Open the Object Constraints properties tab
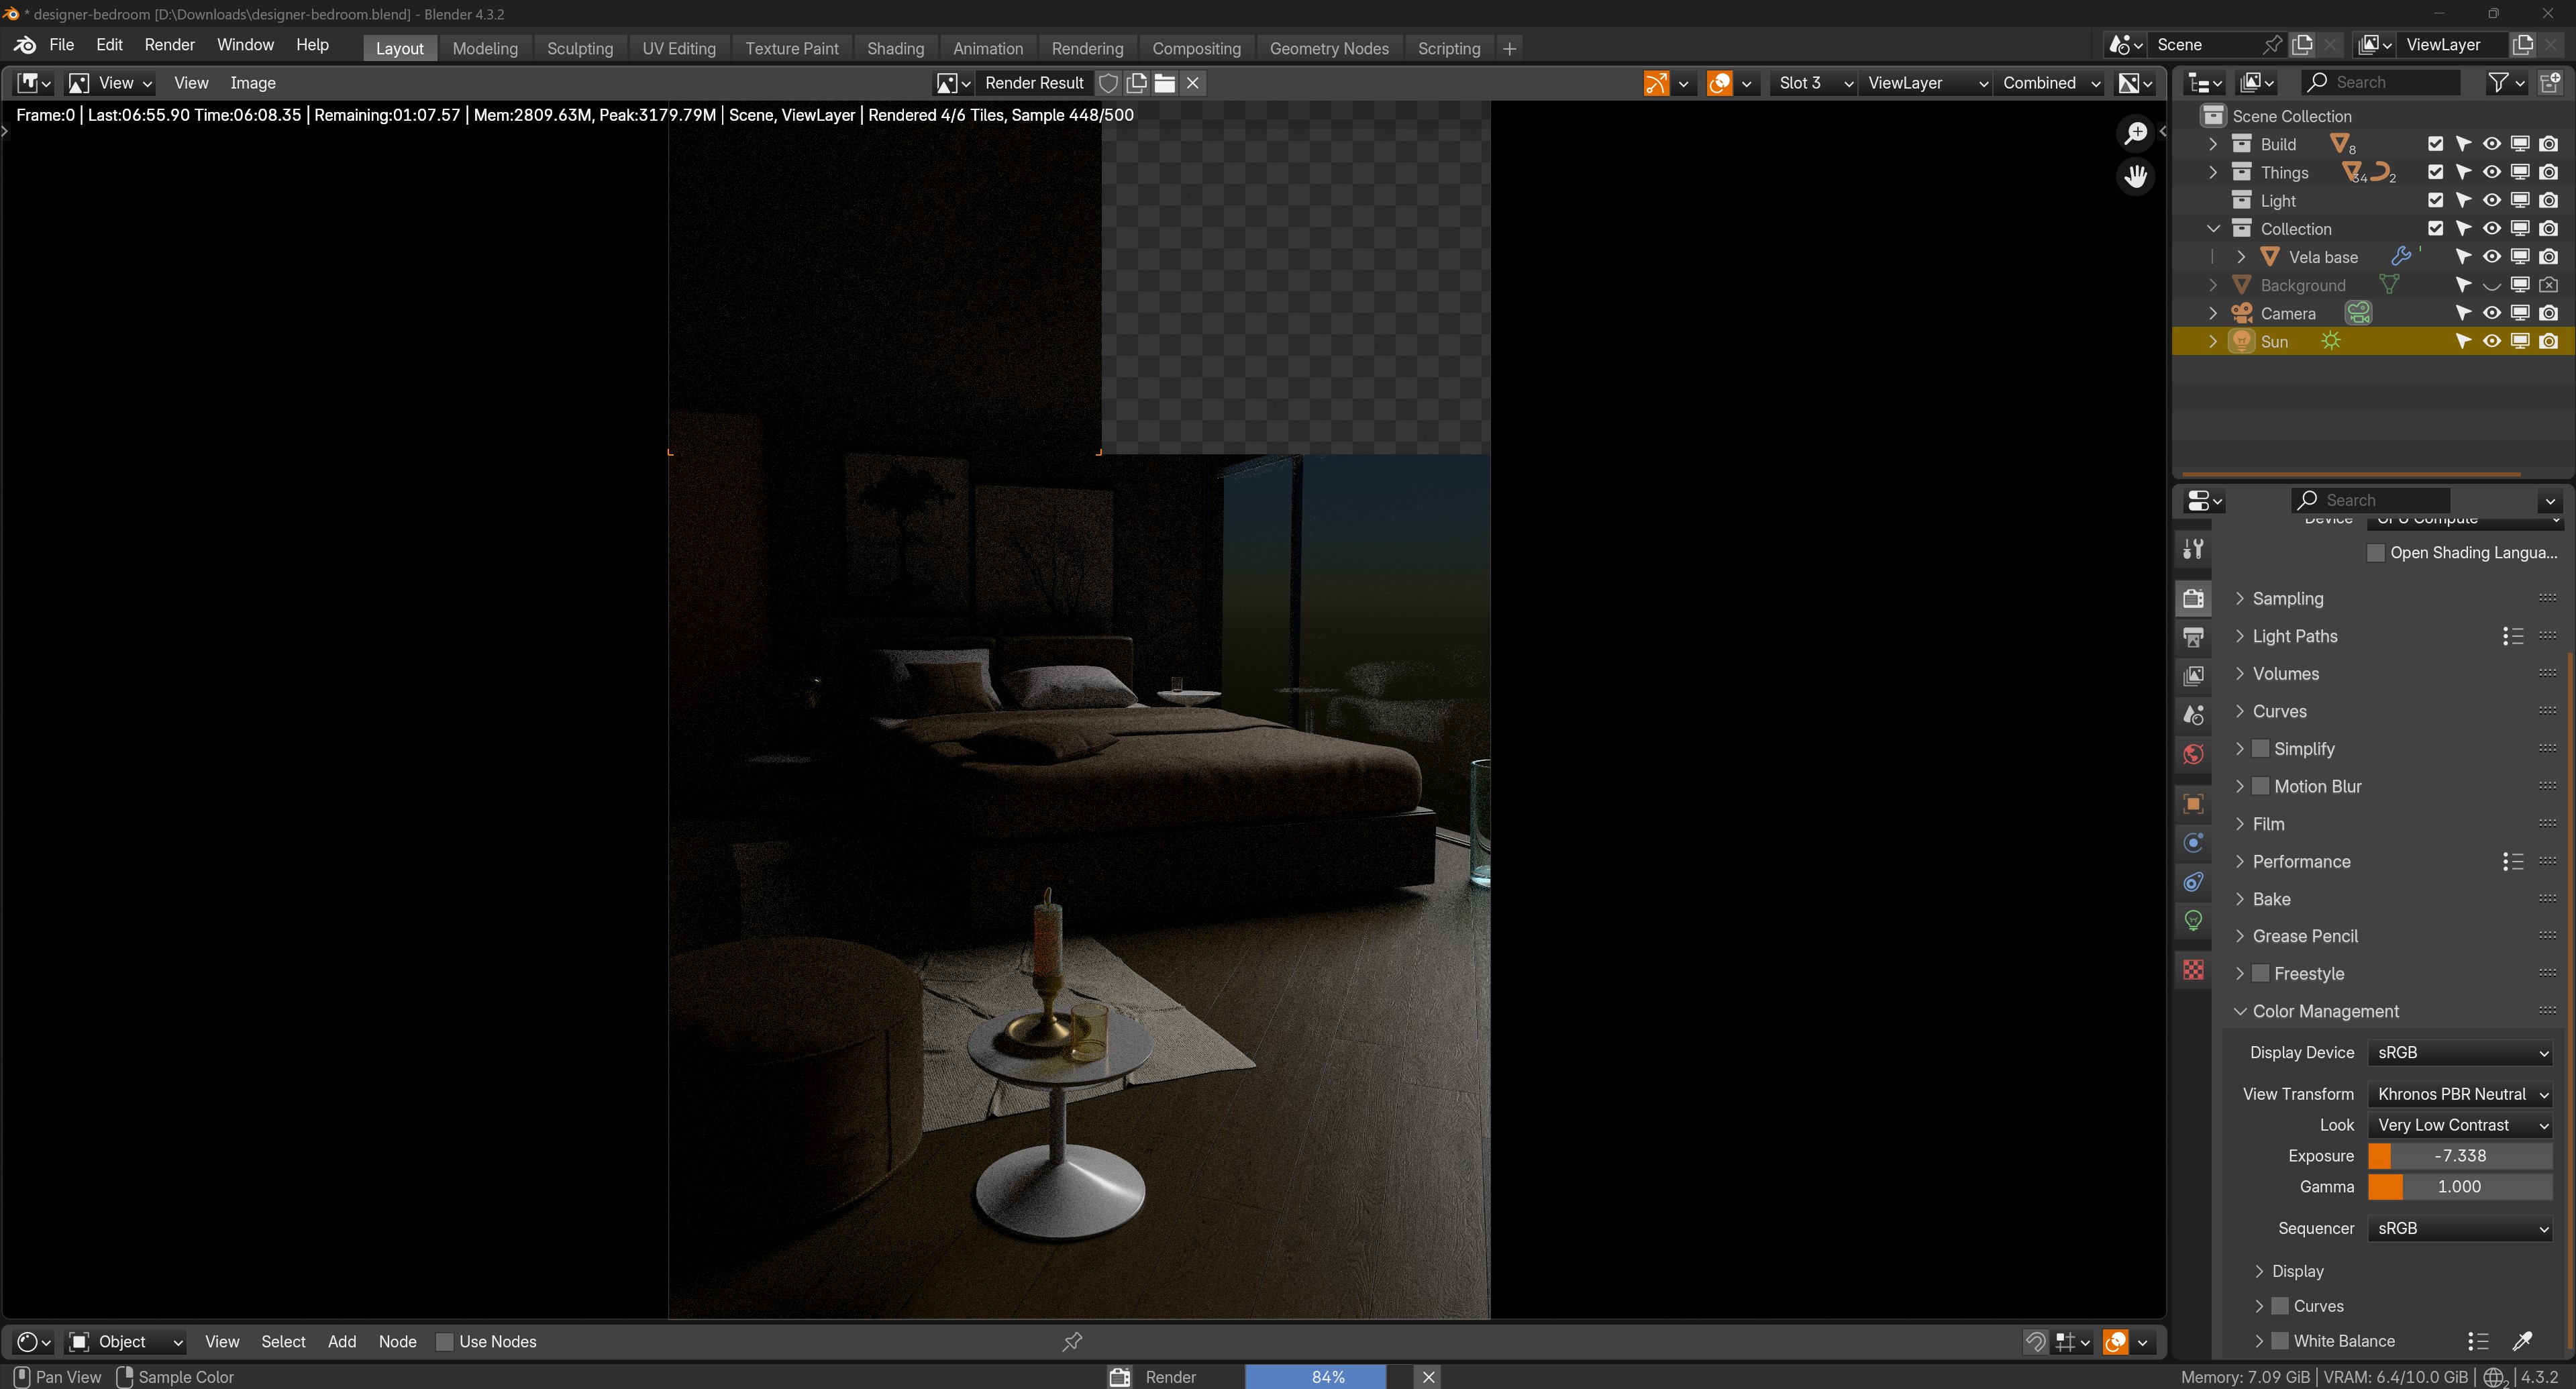Screen dimensions: 2576x1389 [x=2193, y=882]
